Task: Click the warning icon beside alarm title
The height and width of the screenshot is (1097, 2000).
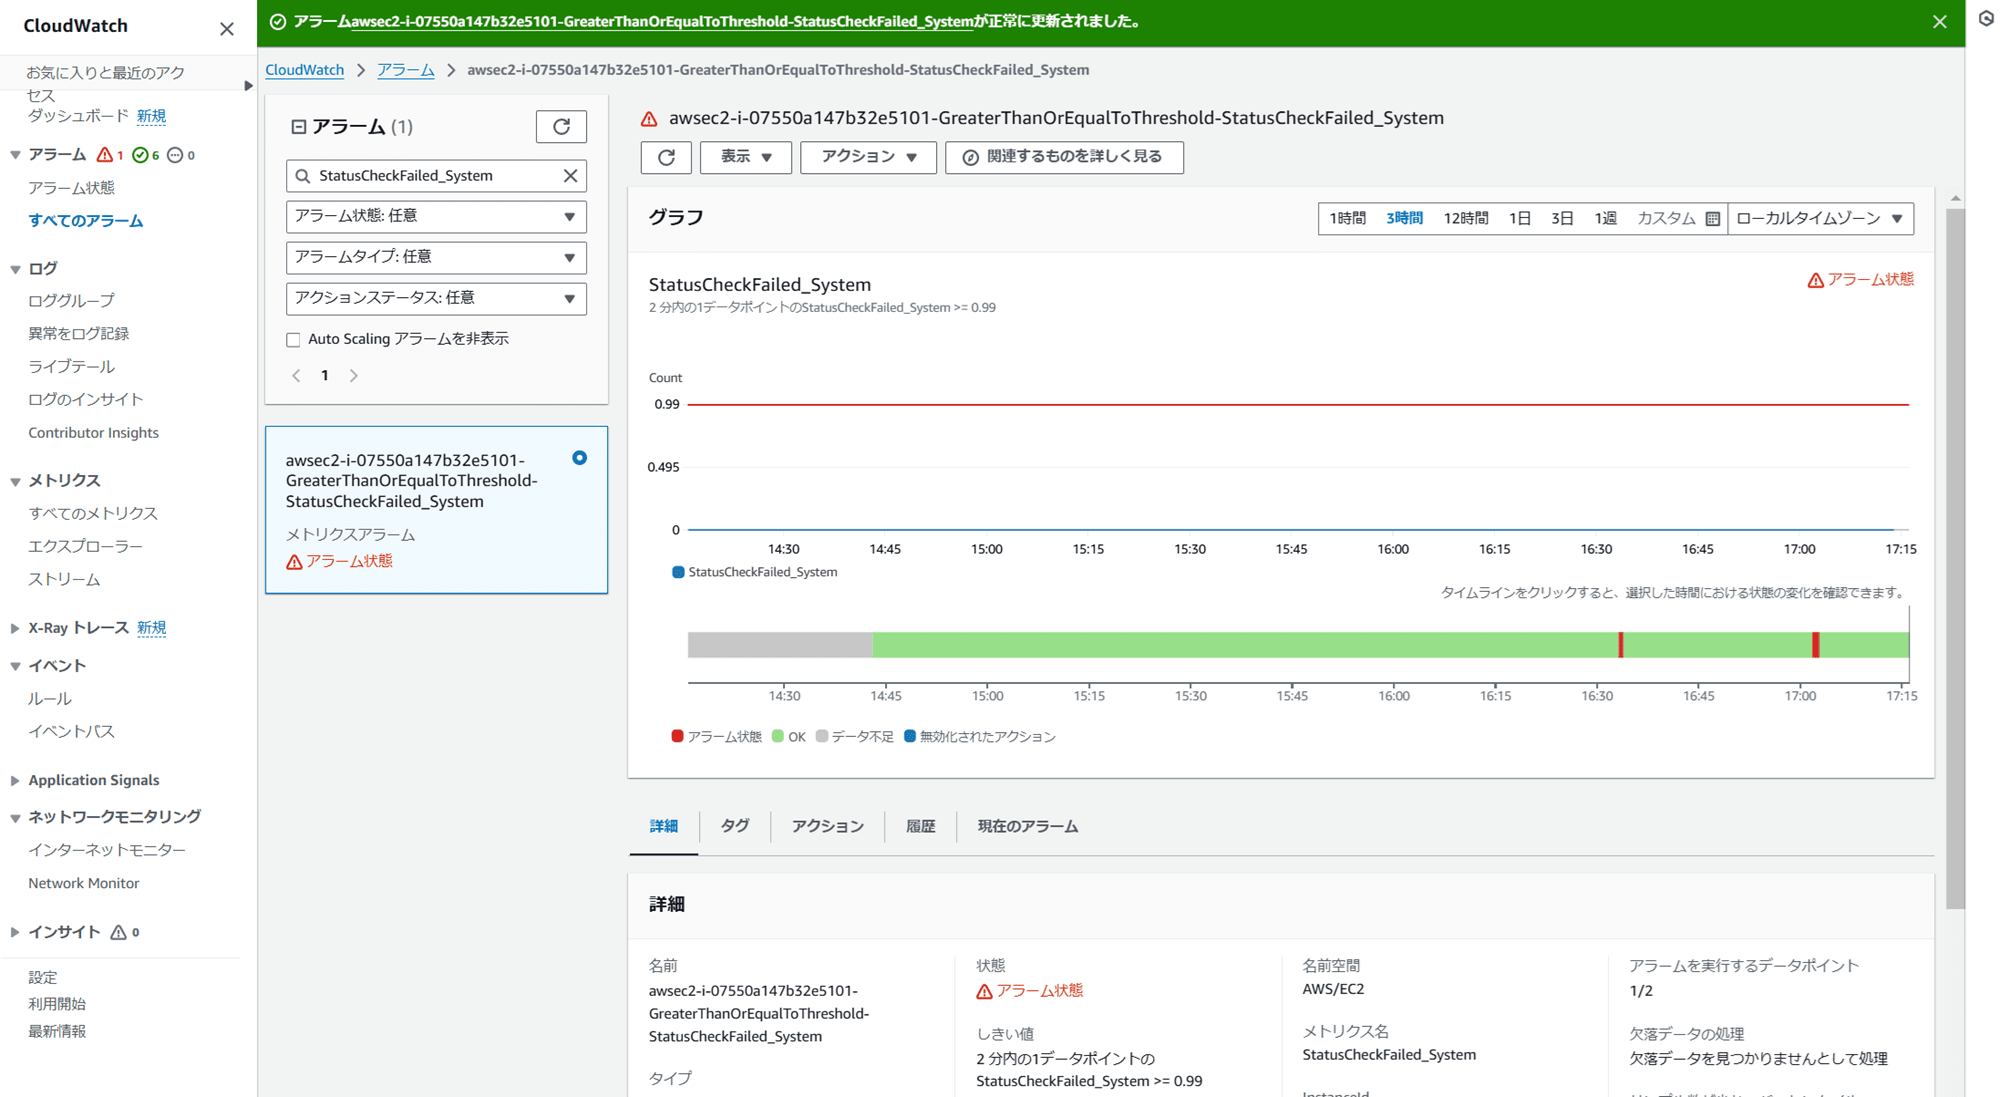Action: [x=649, y=119]
